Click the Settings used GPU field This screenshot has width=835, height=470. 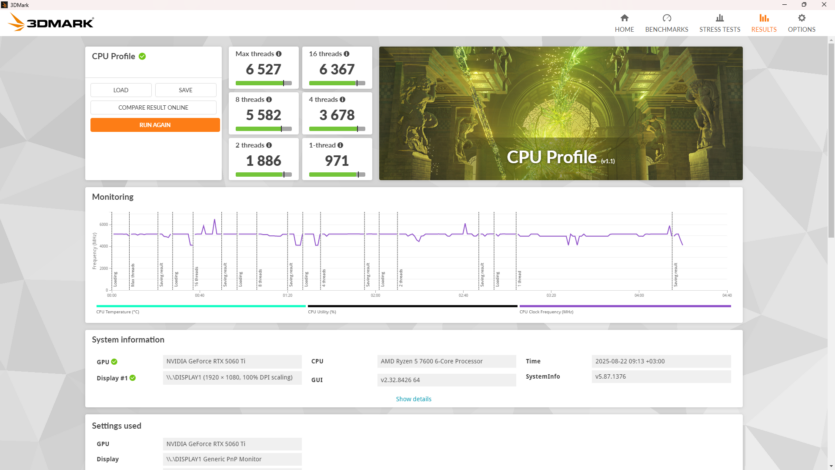point(232,444)
